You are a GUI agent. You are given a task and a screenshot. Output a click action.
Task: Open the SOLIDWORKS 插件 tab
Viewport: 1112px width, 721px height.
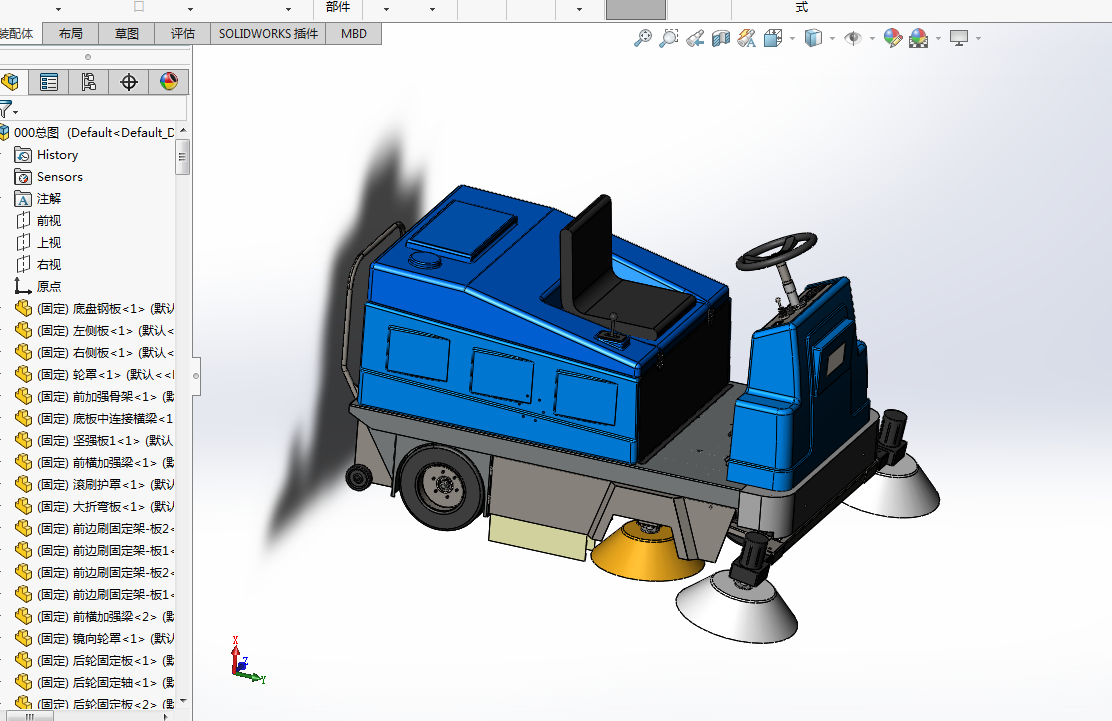(268, 33)
